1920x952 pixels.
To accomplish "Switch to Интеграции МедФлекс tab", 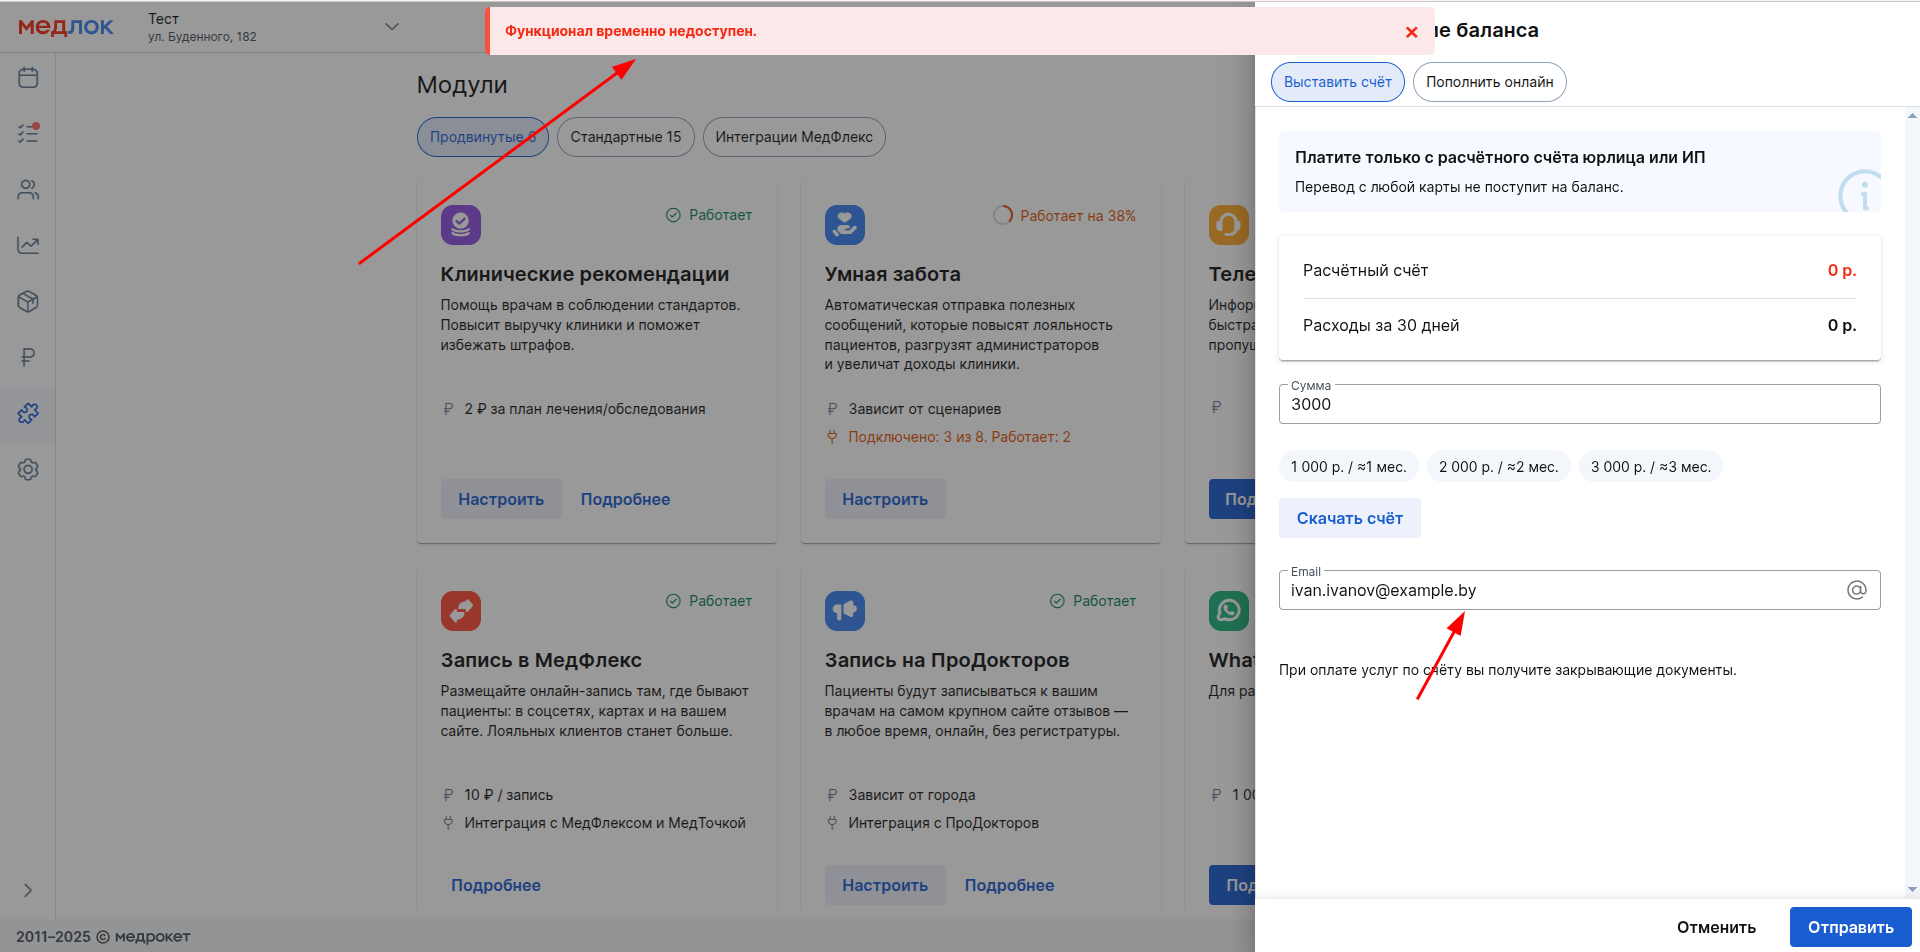I will pyautogui.click(x=794, y=137).
